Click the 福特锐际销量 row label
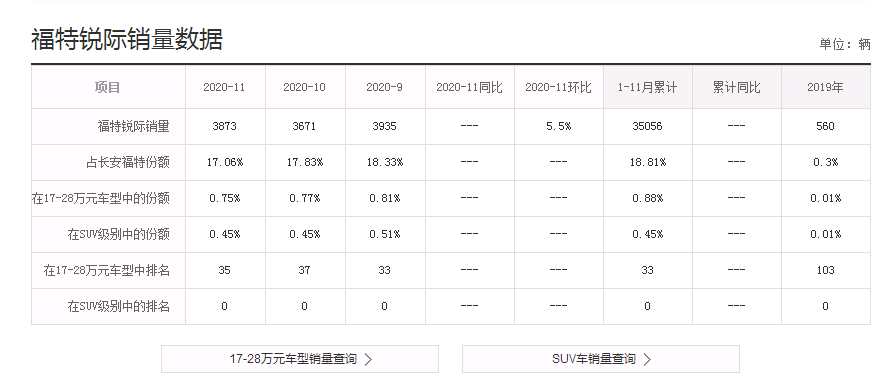Viewport: 885px width, 389px height. click(x=133, y=126)
